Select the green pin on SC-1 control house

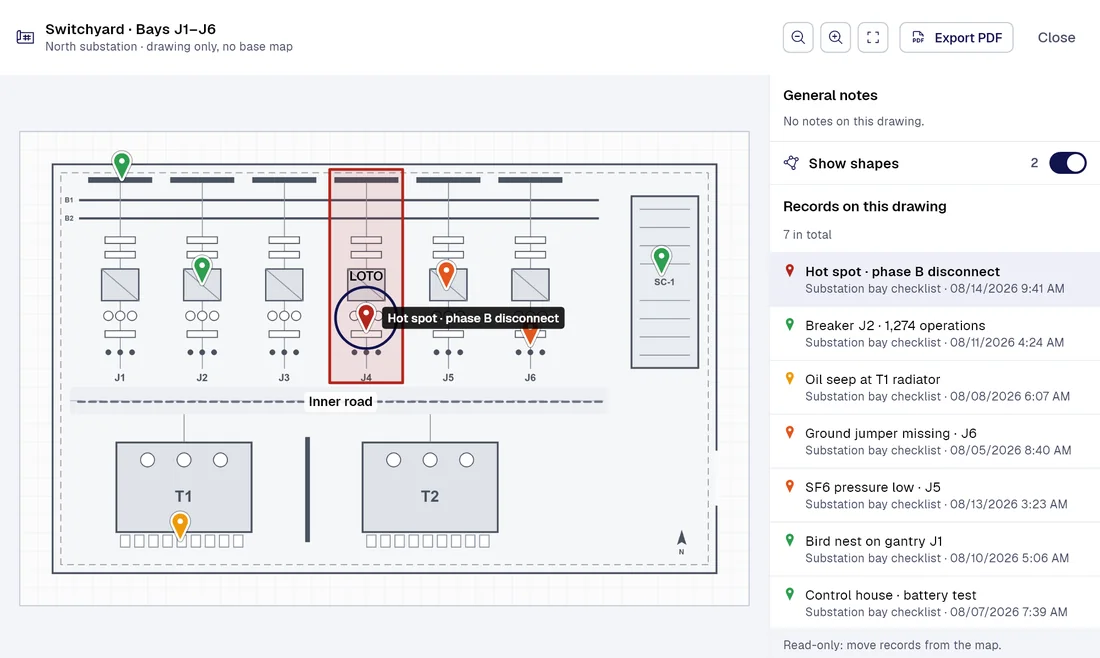(661, 260)
